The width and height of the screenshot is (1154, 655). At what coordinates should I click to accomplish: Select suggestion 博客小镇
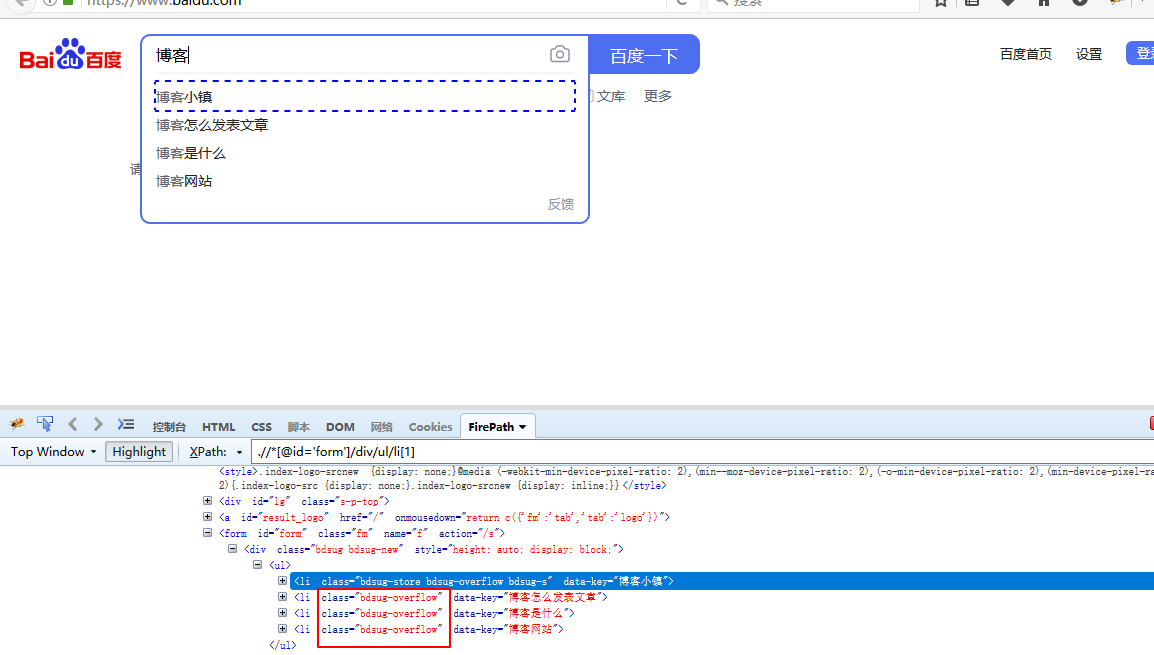(x=365, y=96)
